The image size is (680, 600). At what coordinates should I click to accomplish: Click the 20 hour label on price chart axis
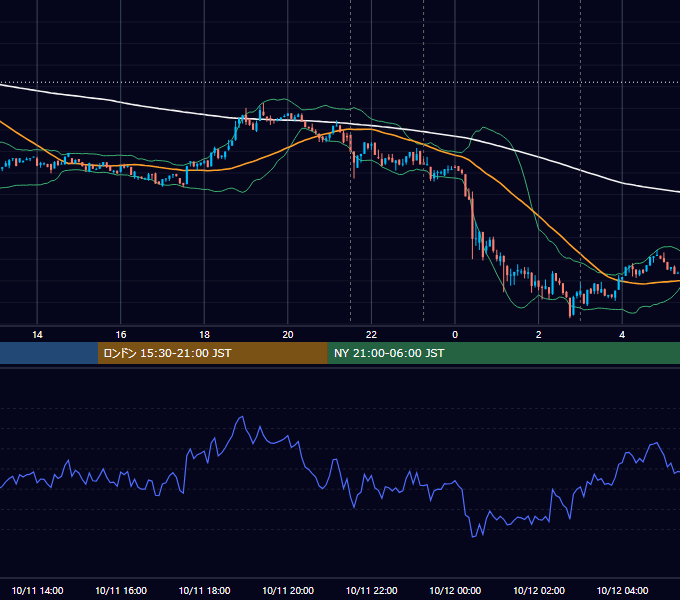(x=288, y=335)
